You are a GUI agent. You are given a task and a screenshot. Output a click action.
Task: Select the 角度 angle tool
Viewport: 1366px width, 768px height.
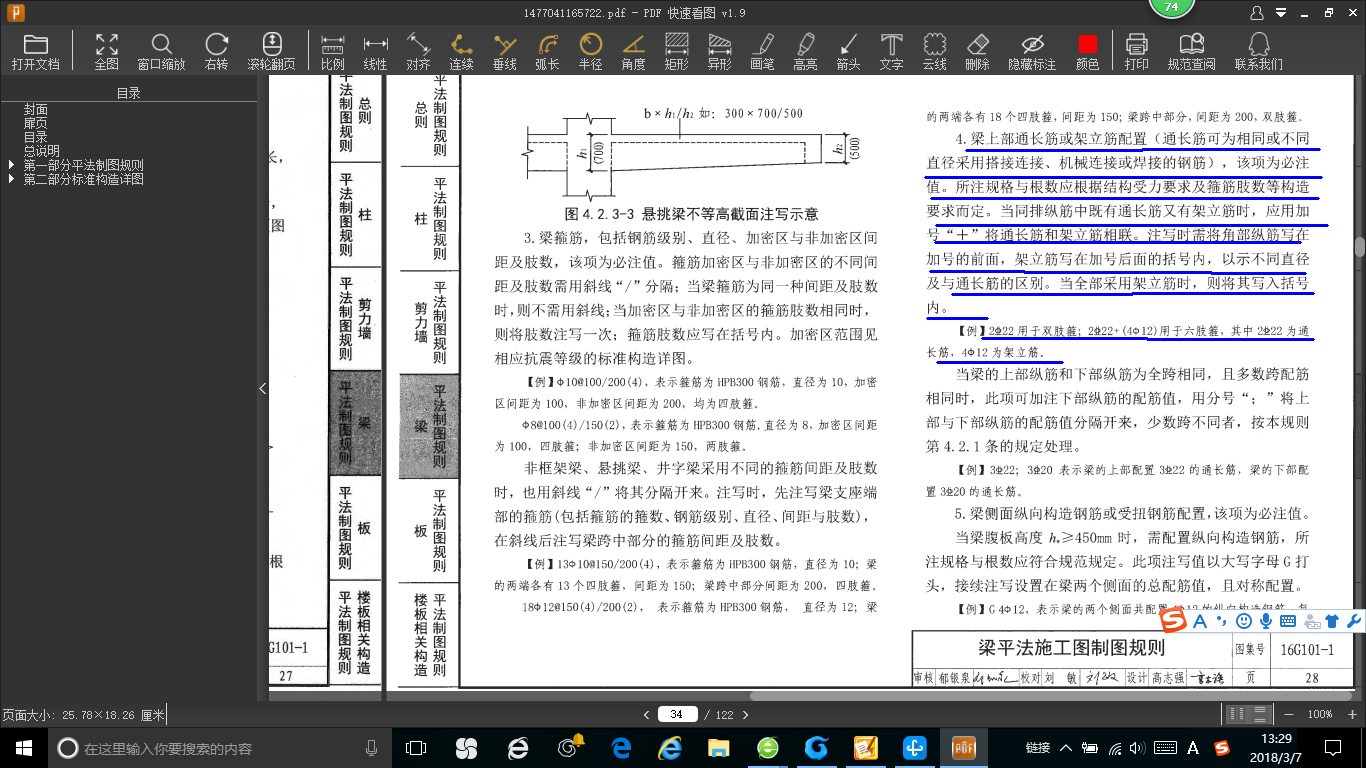[633, 51]
